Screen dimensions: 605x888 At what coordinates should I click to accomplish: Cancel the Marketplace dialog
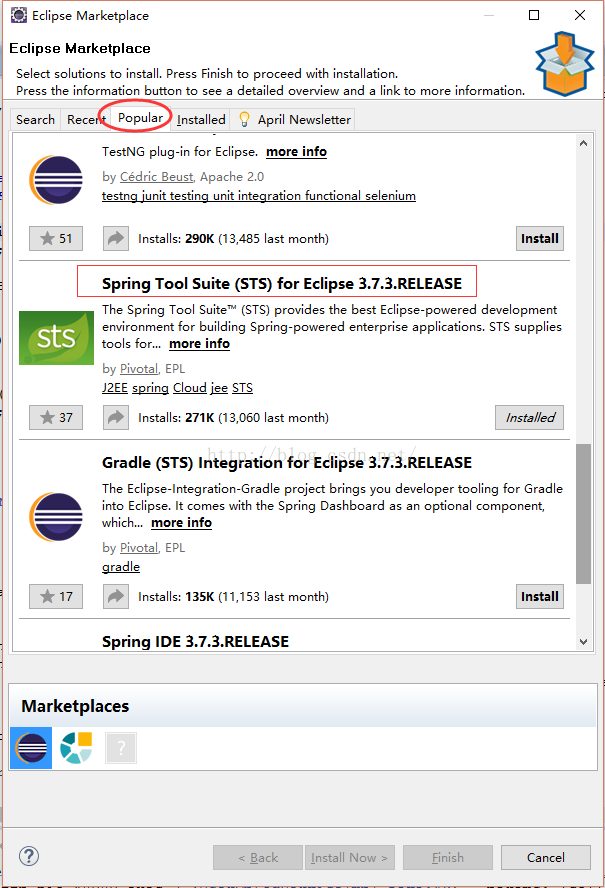coord(546,857)
